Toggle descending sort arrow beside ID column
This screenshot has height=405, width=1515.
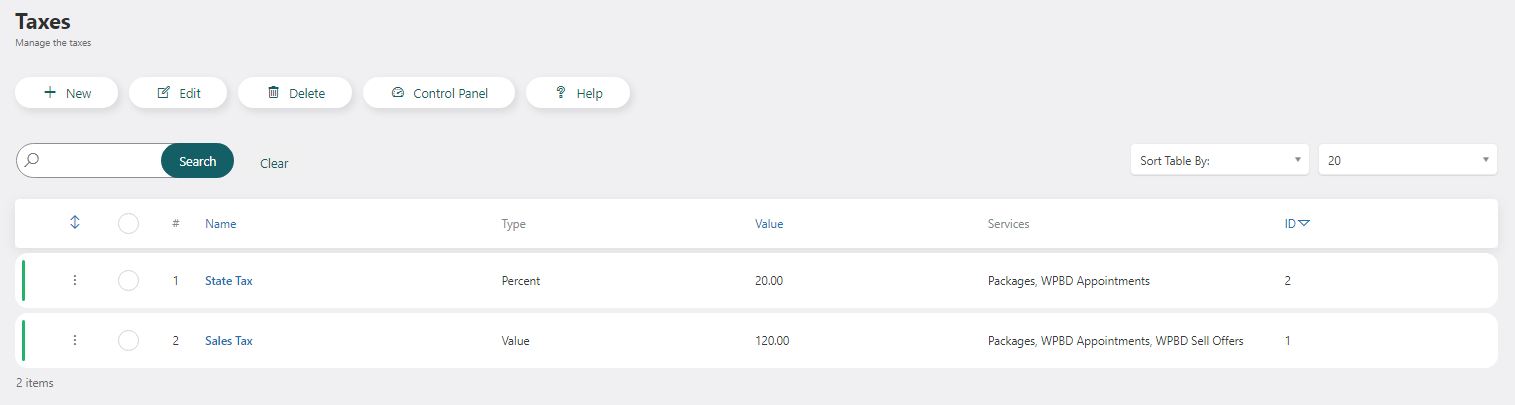click(x=1304, y=224)
